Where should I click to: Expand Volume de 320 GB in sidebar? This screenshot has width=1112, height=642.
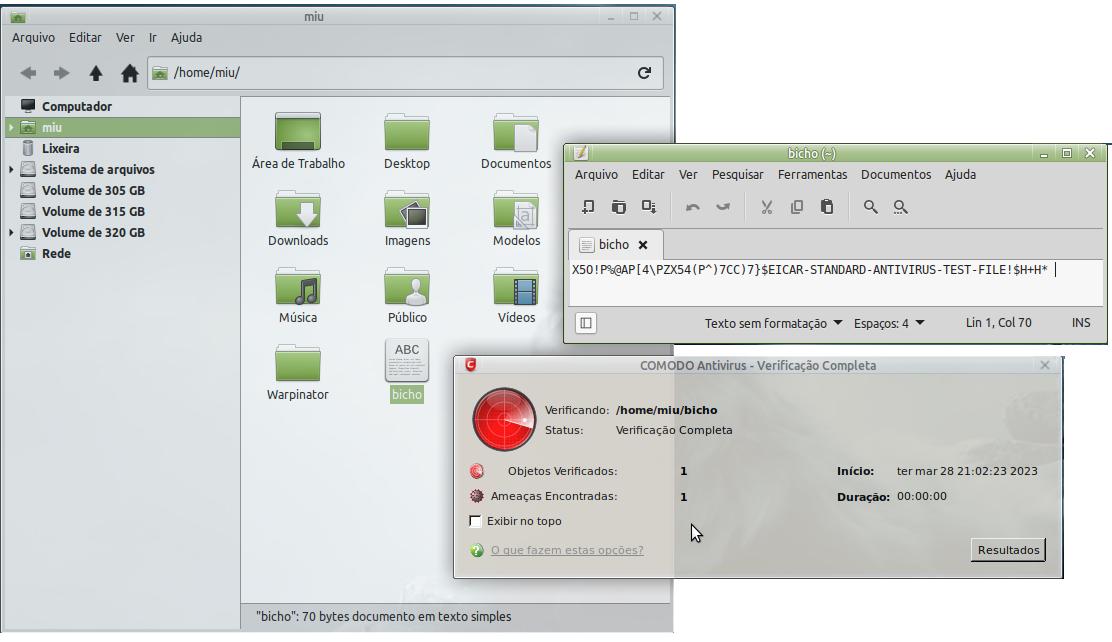[11, 233]
